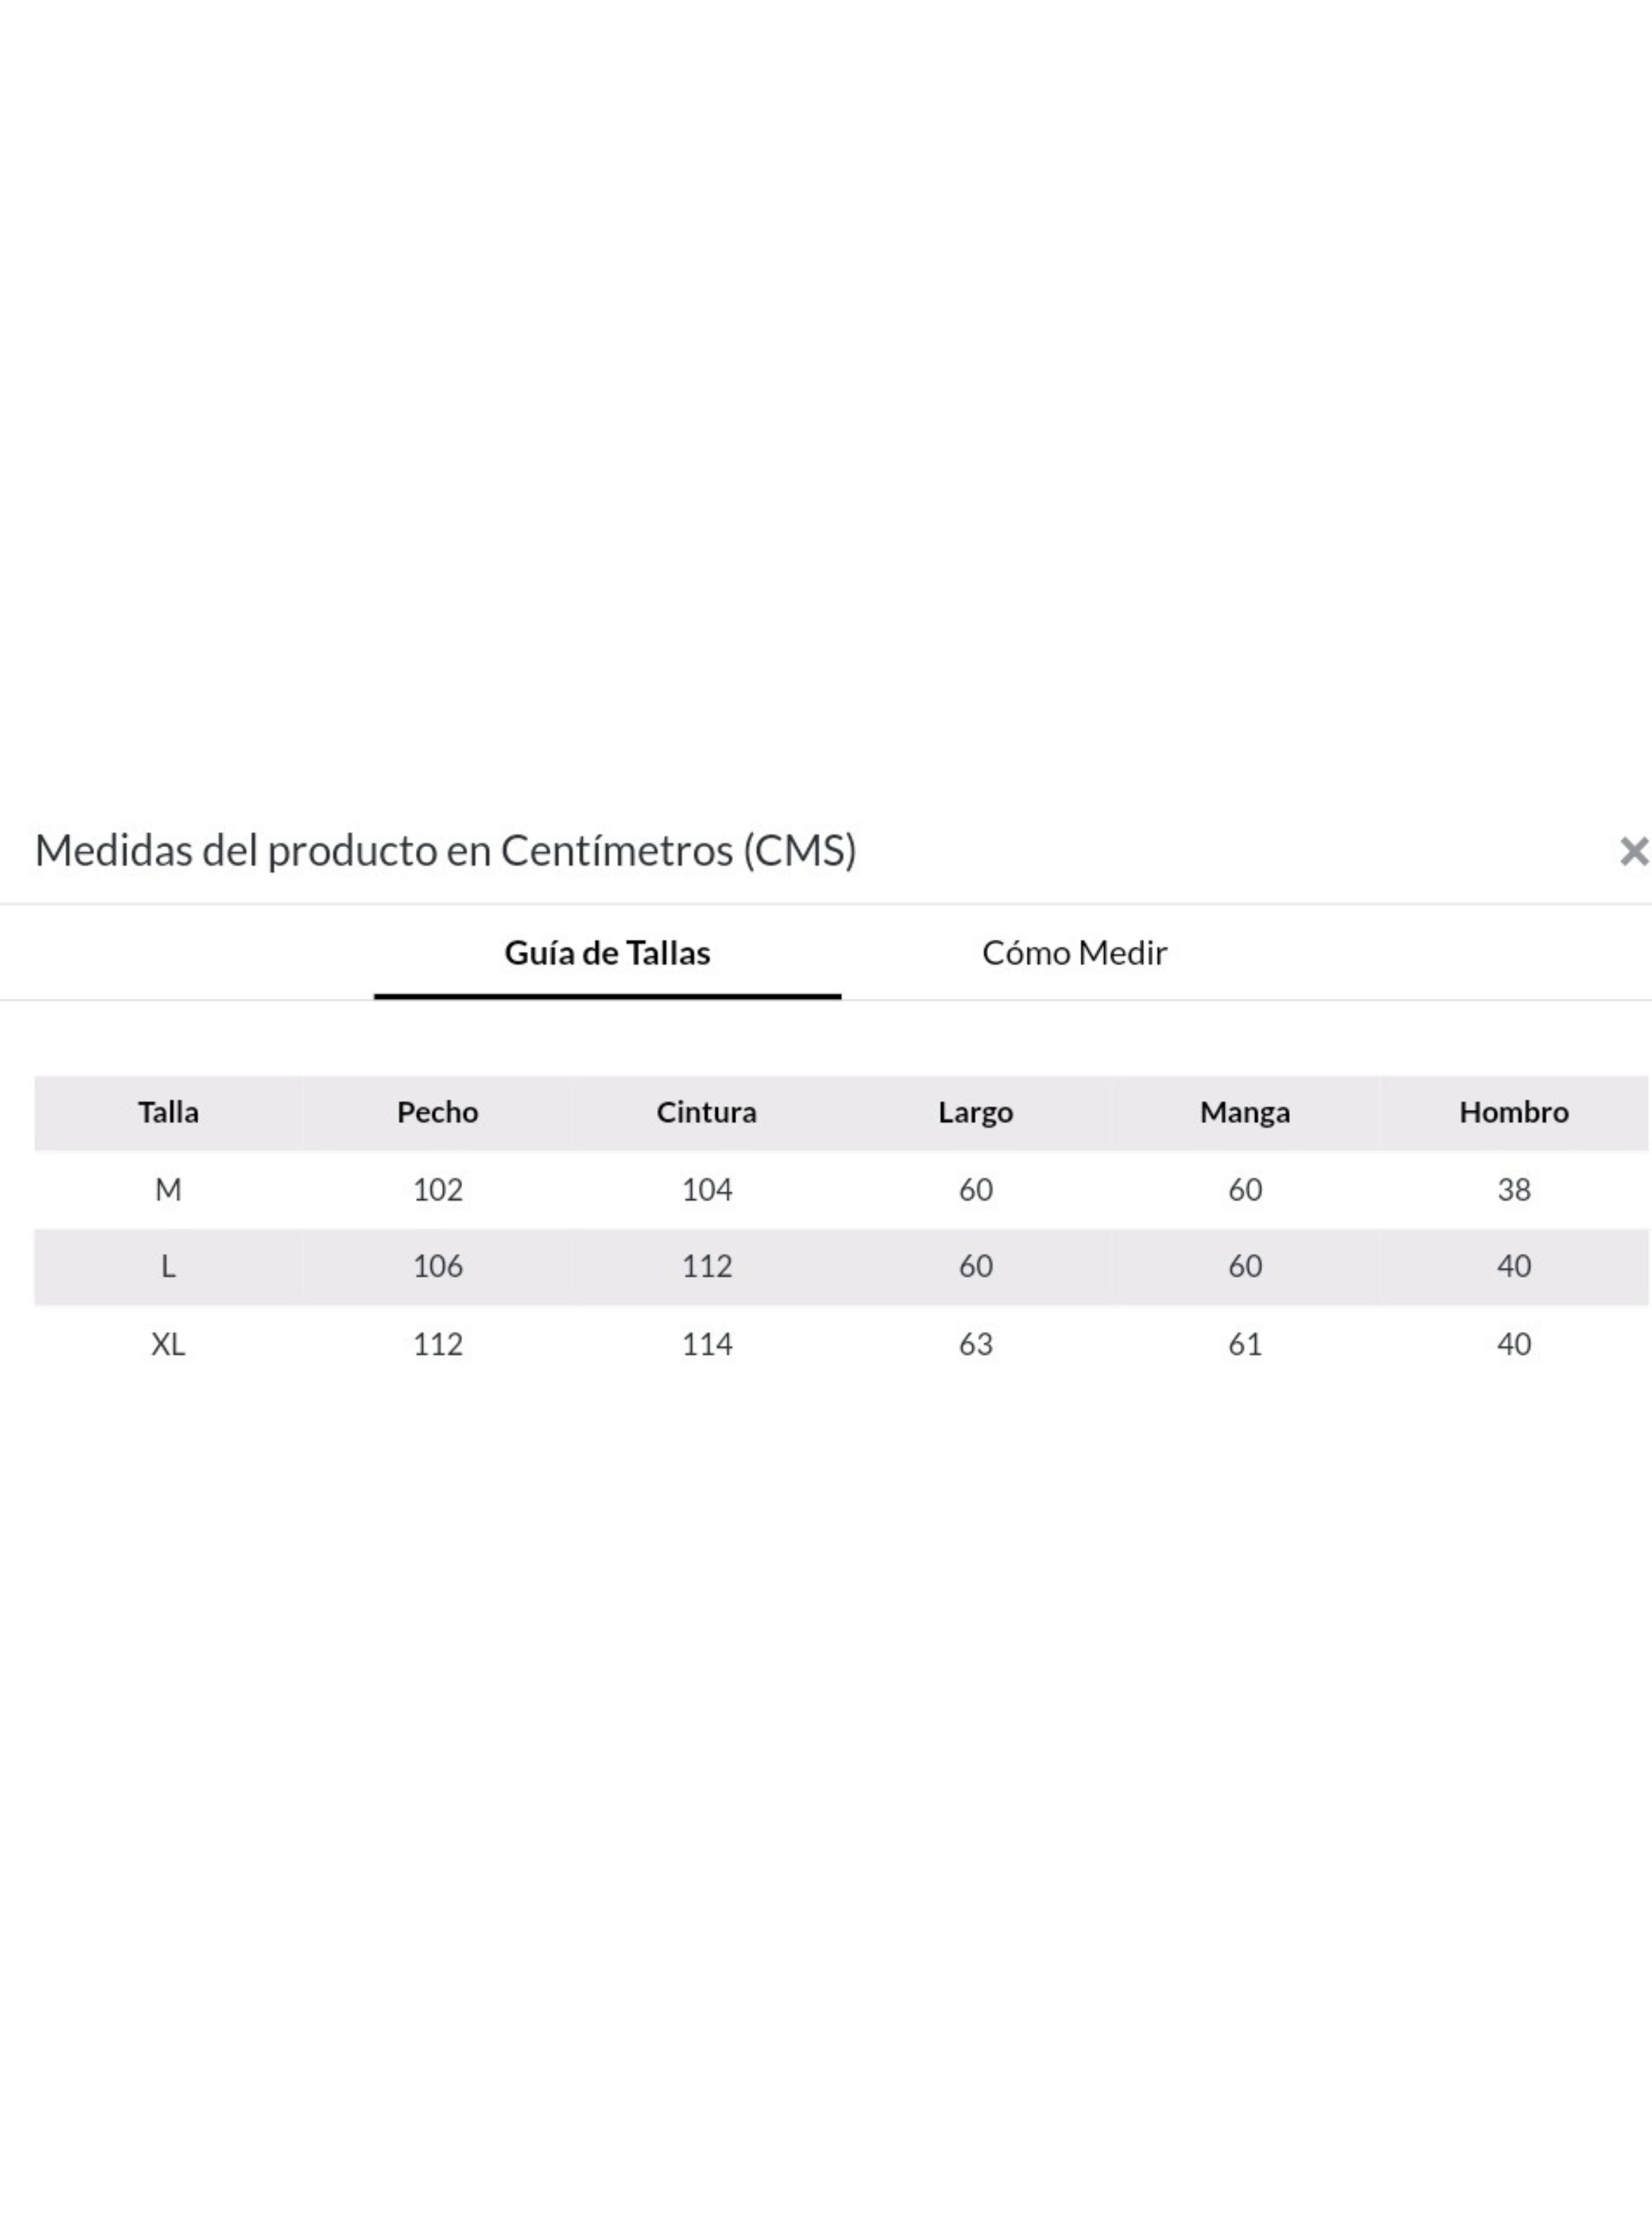Click the Manga column header
This screenshot has height=2233, width=1652.
click(x=1244, y=1112)
